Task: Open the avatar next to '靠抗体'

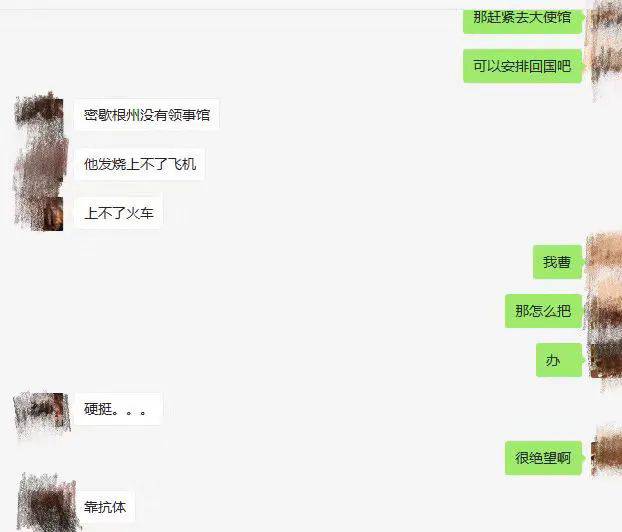Action: [48, 502]
